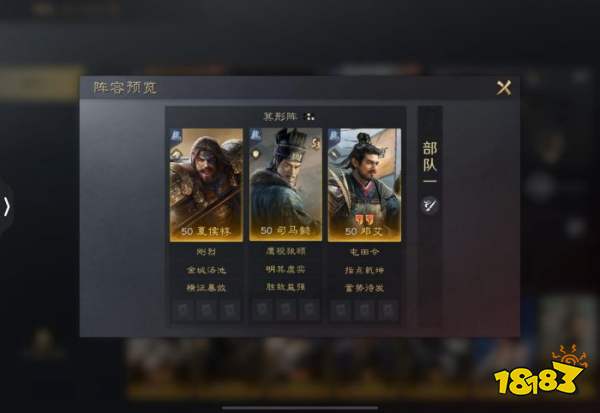The width and height of the screenshot is (600, 413).
Task: Click the last equipment slot under 邓艾
Action: click(x=388, y=310)
